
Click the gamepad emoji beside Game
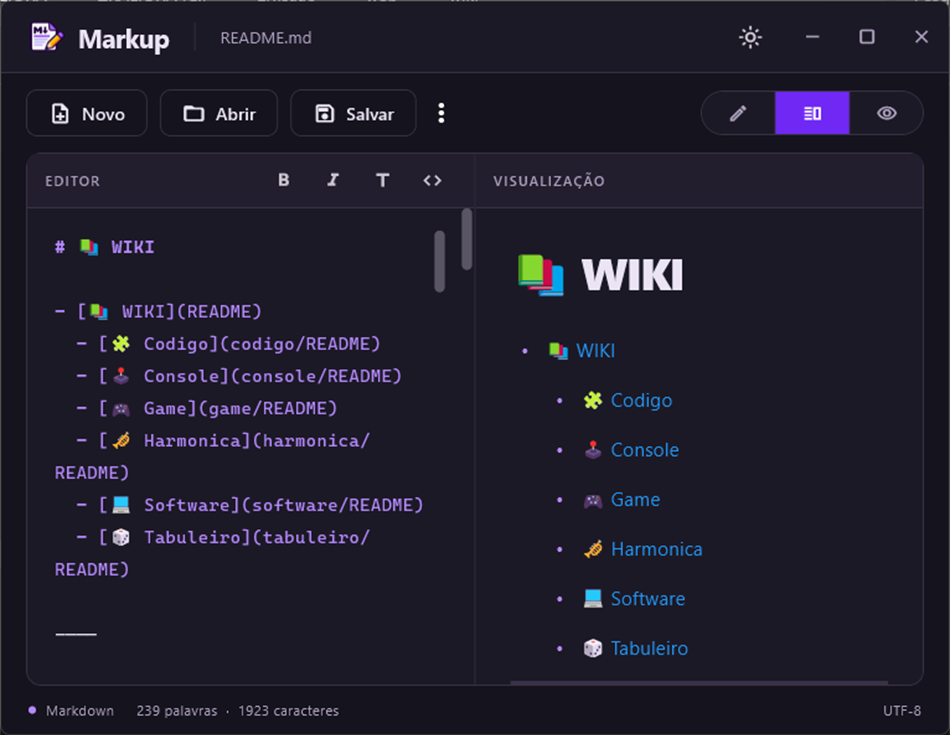593,501
